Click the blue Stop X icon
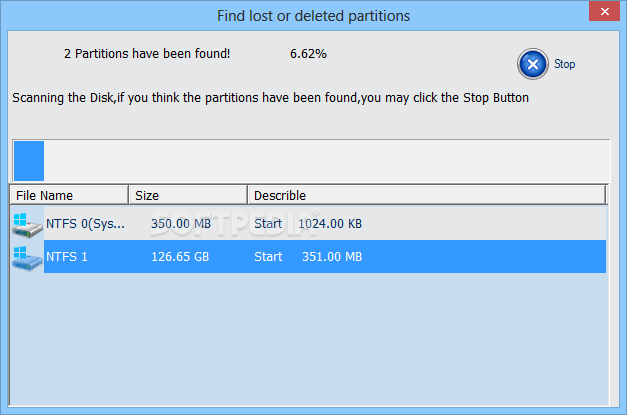The height and width of the screenshot is (415, 627). point(533,64)
